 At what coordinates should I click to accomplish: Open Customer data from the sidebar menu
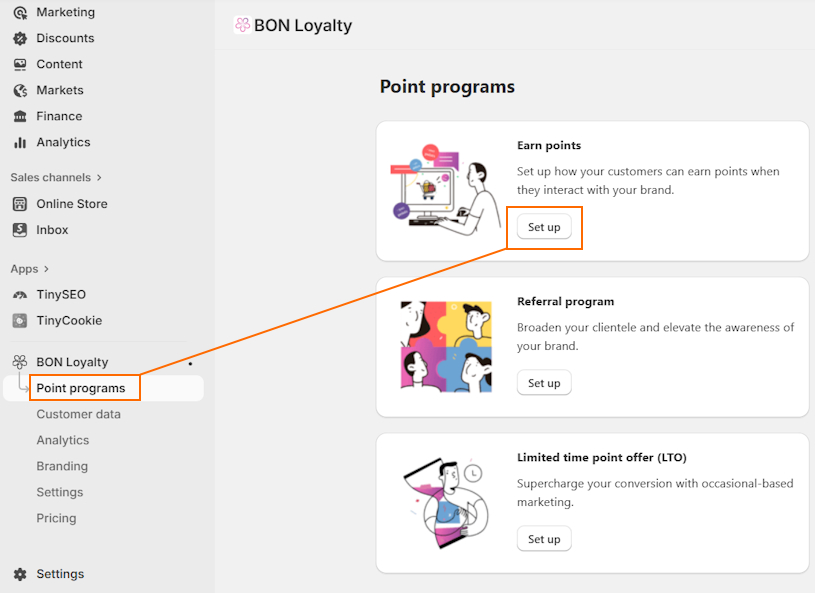coord(79,413)
